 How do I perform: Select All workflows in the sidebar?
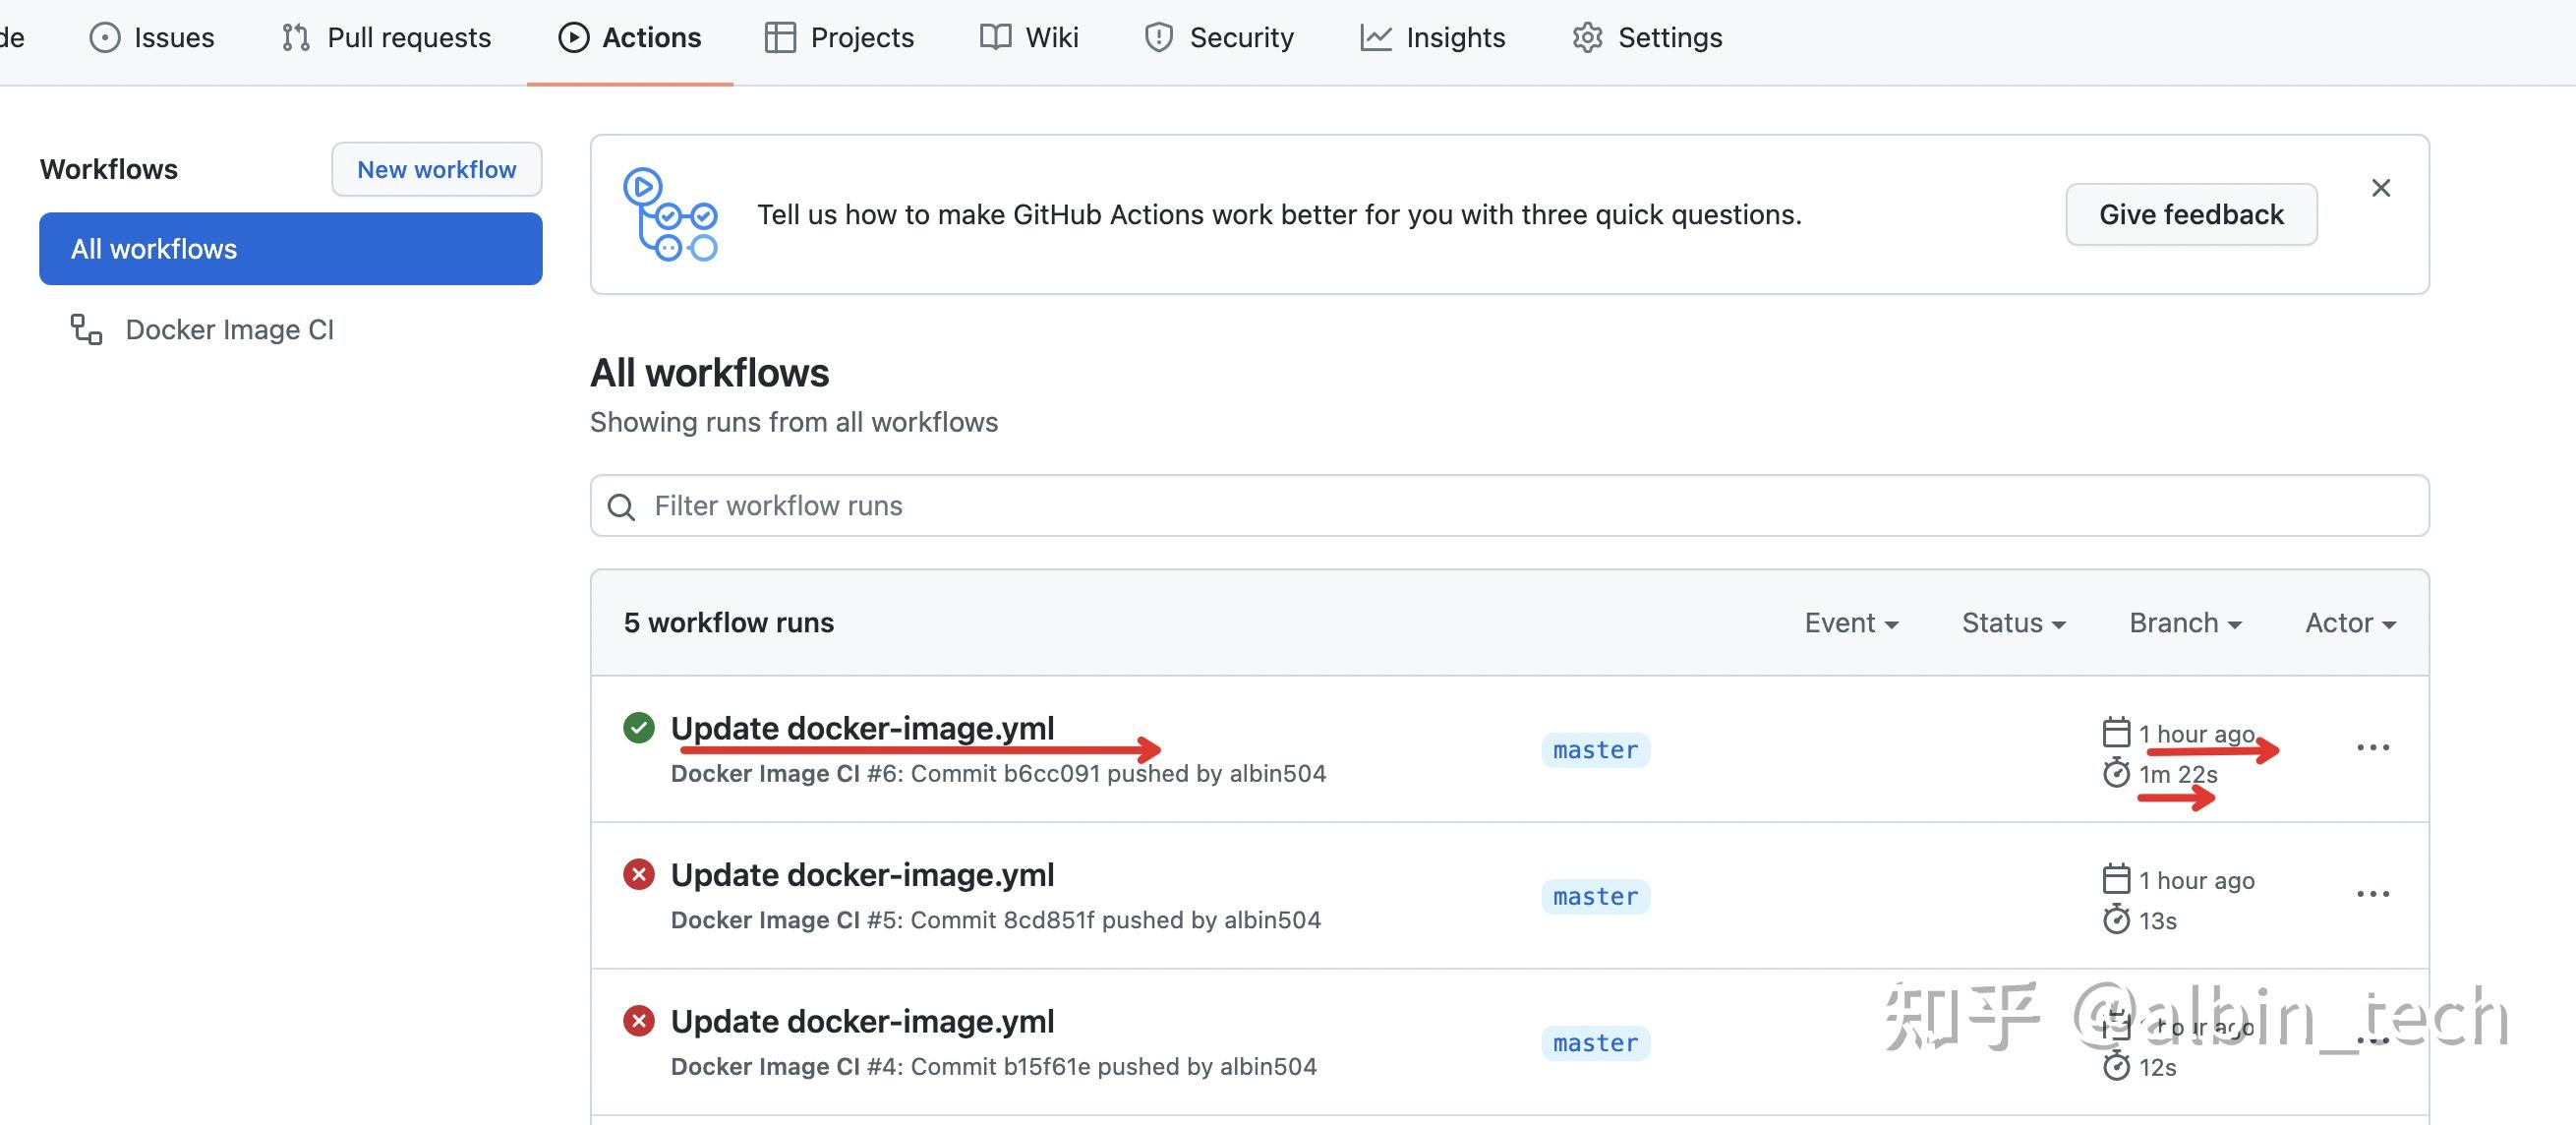click(290, 248)
